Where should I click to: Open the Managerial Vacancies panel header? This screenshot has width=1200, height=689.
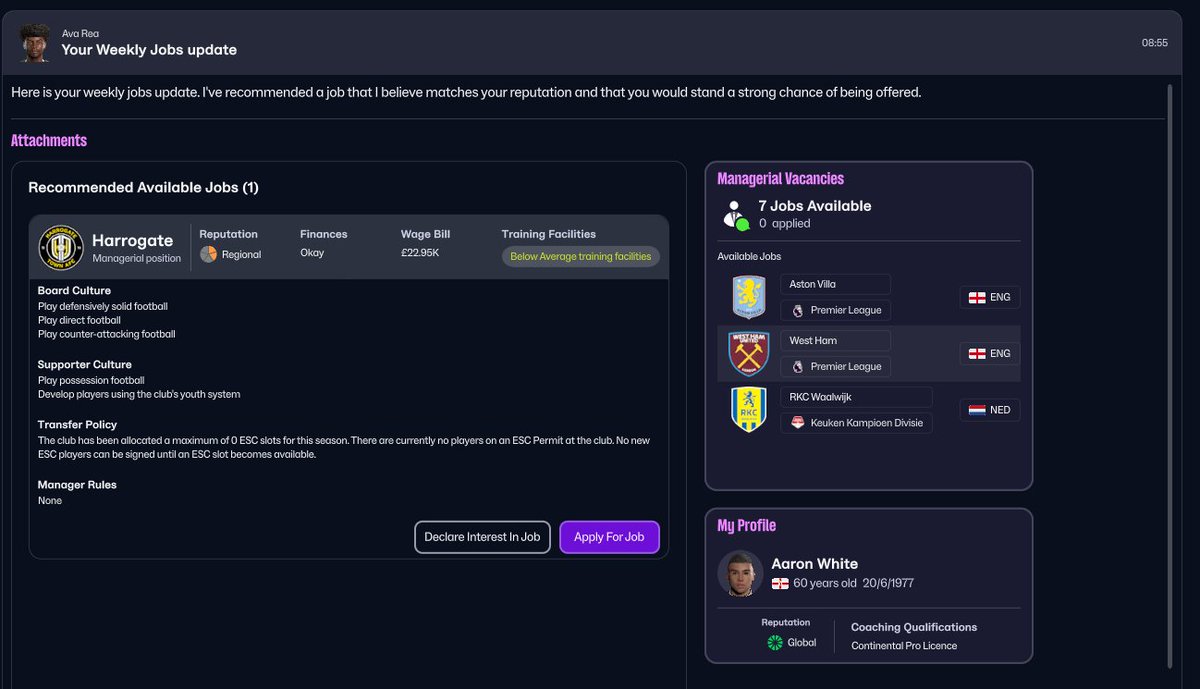780,178
